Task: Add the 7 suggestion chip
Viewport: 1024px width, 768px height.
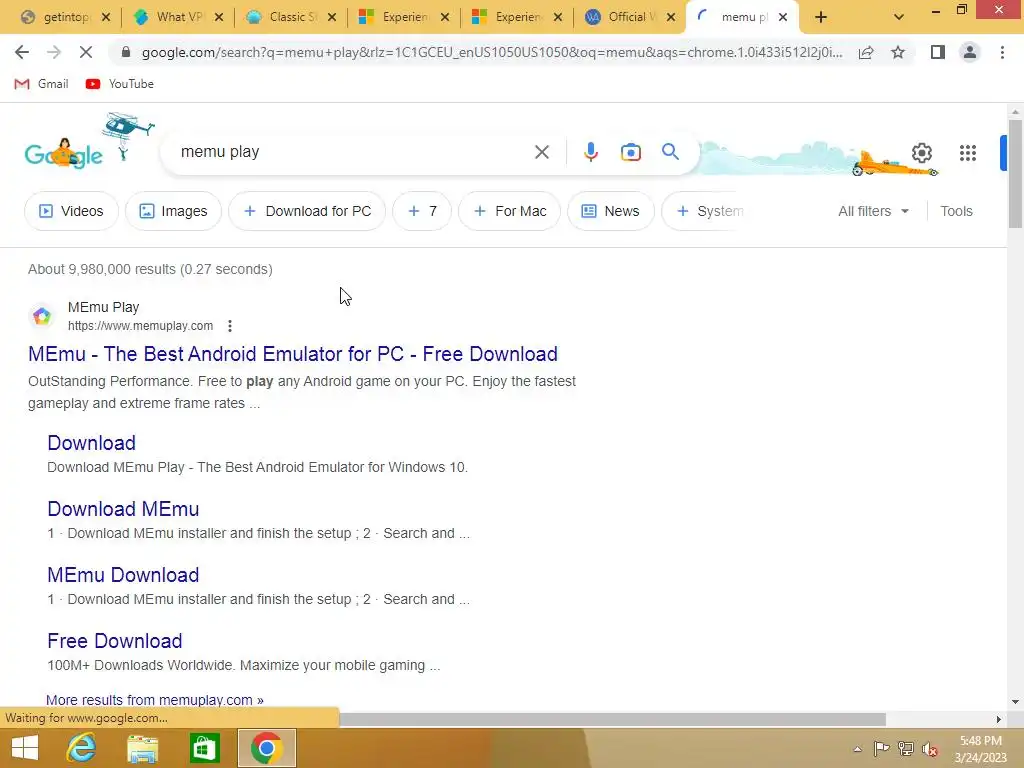Action: point(422,211)
